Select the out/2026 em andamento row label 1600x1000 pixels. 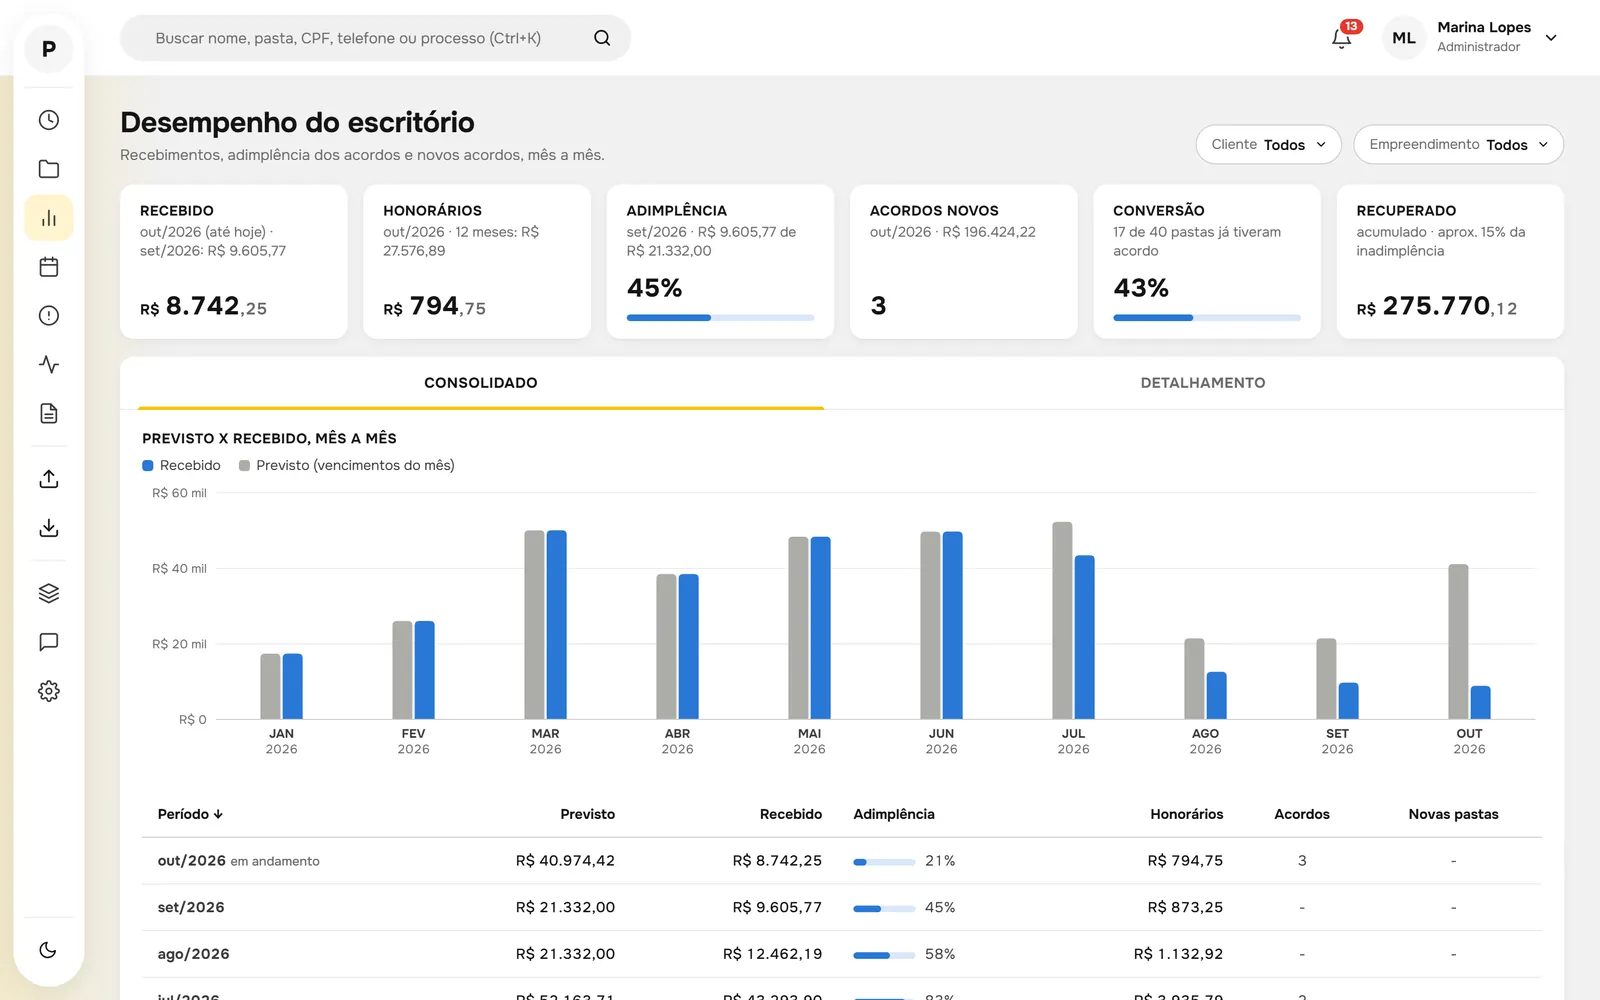click(x=238, y=861)
